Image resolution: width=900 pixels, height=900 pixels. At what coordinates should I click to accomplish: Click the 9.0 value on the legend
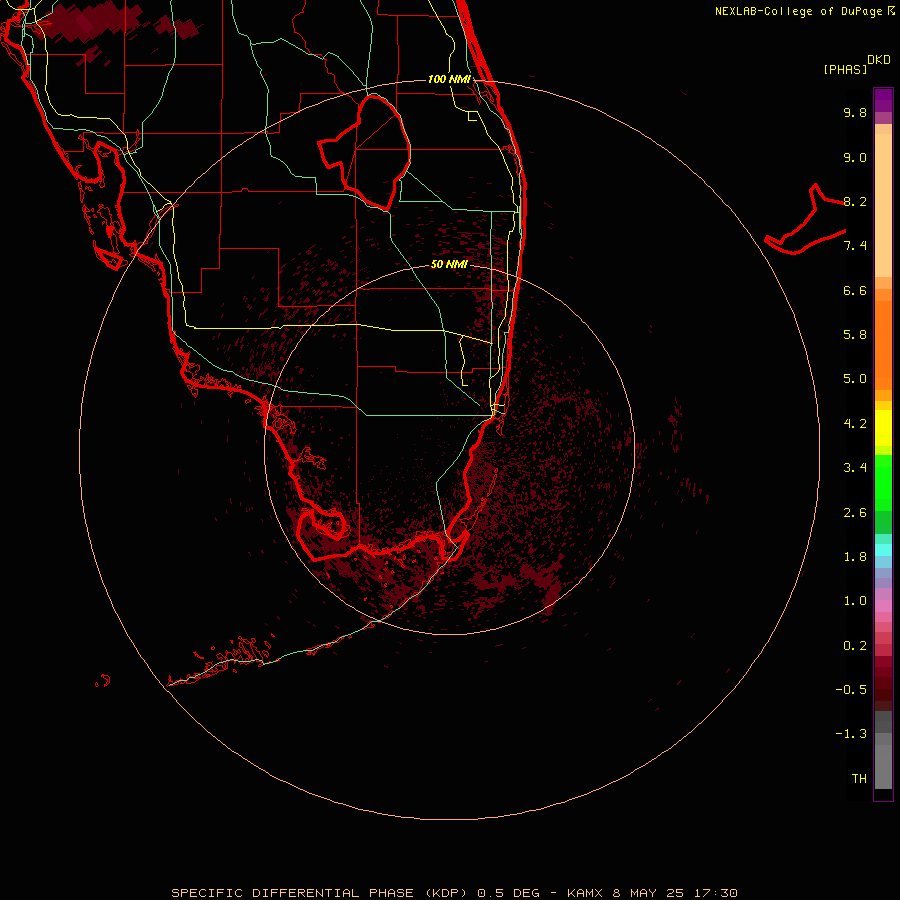click(855, 157)
